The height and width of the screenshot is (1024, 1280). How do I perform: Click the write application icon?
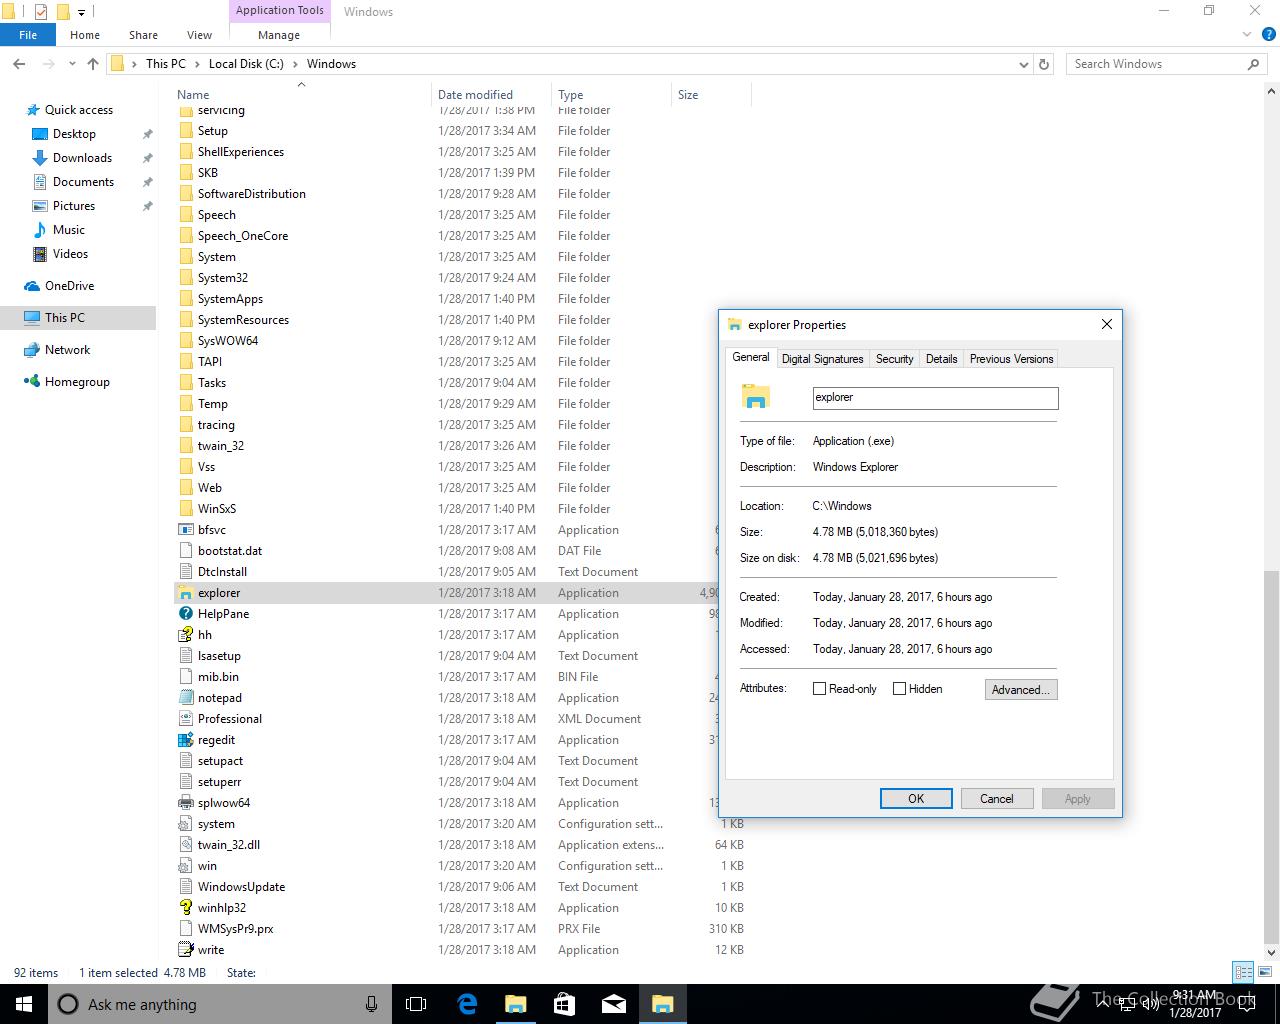[185, 950]
